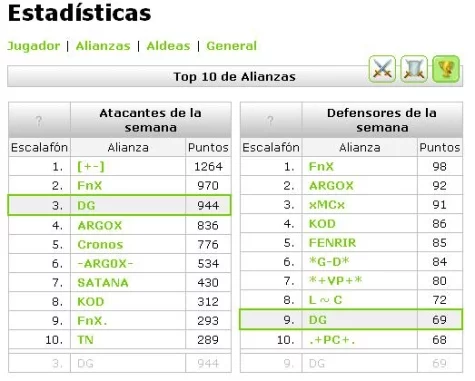This screenshot has height=381, width=475.
Task: Open the FENRIR alliance link
Action: [332, 243]
